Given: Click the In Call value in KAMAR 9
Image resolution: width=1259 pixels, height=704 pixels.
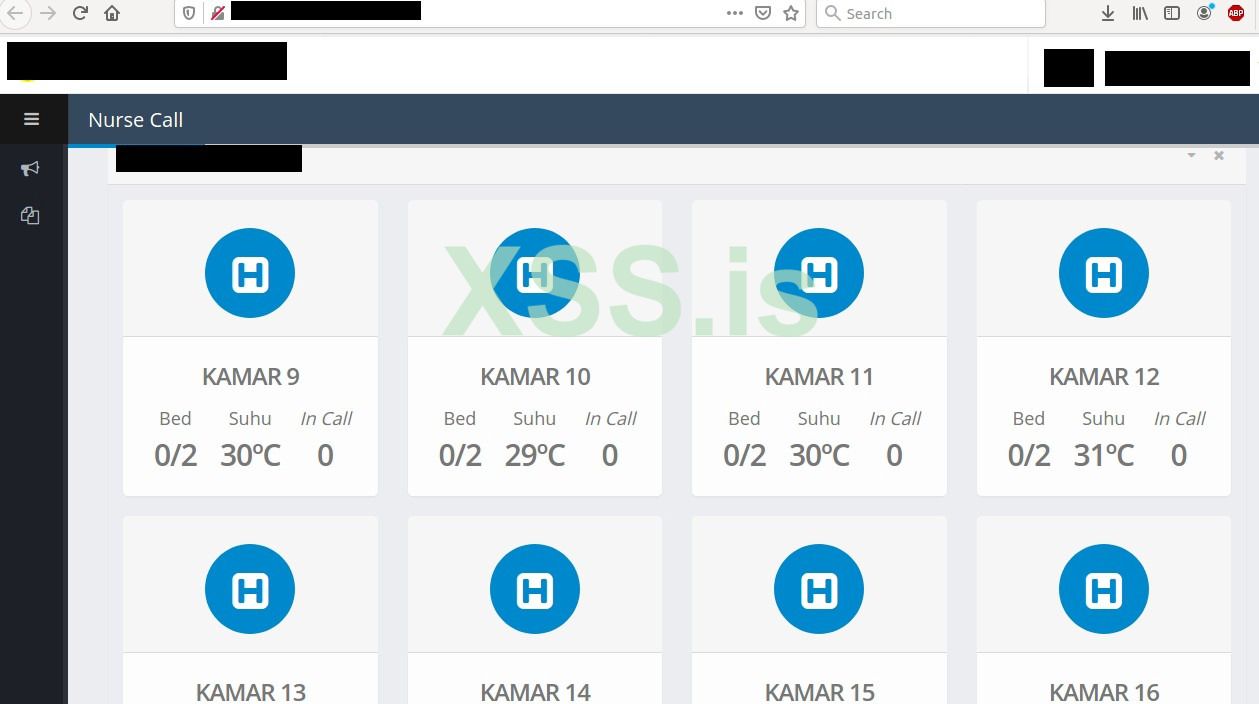Looking at the screenshot, I should (x=325, y=456).
